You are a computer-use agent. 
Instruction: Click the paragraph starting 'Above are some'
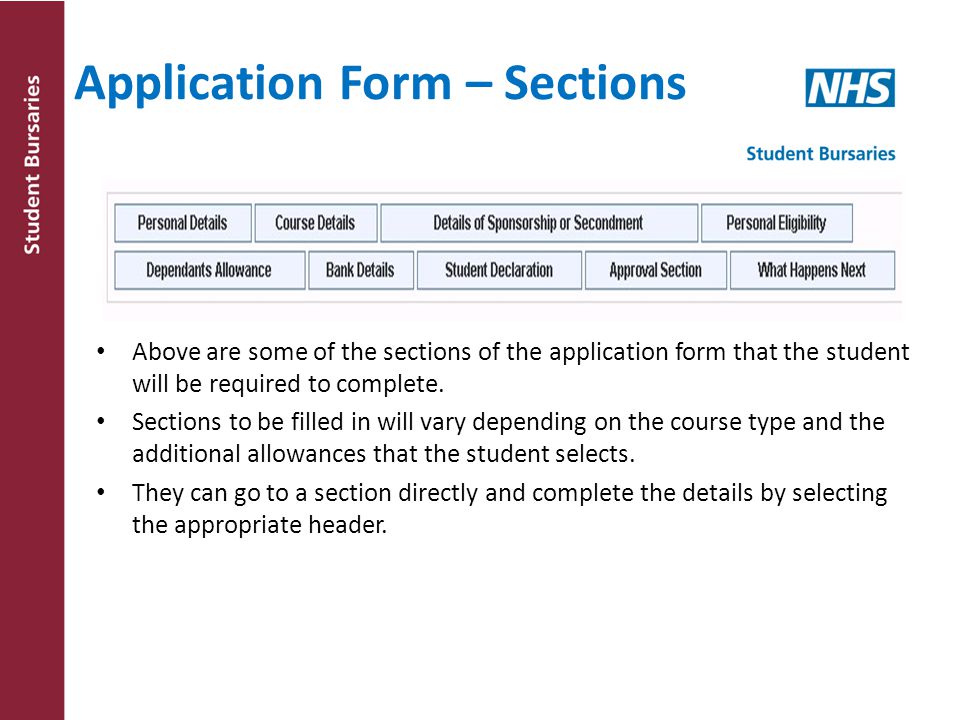coord(520,367)
